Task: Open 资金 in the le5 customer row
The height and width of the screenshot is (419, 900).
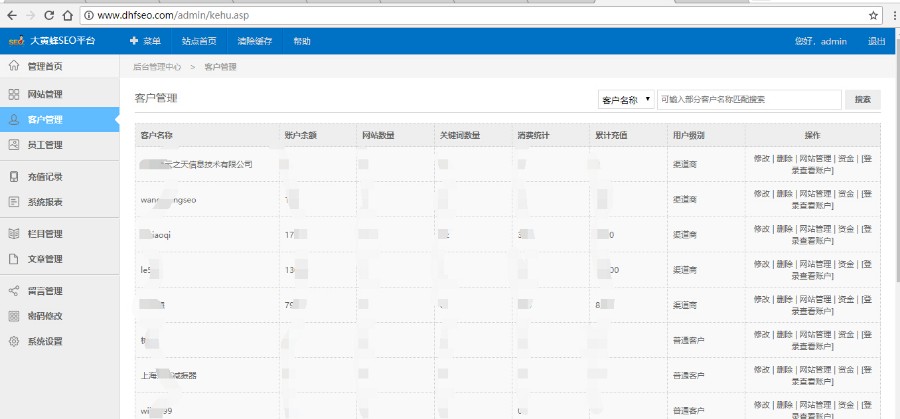Action: pos(846,264)
